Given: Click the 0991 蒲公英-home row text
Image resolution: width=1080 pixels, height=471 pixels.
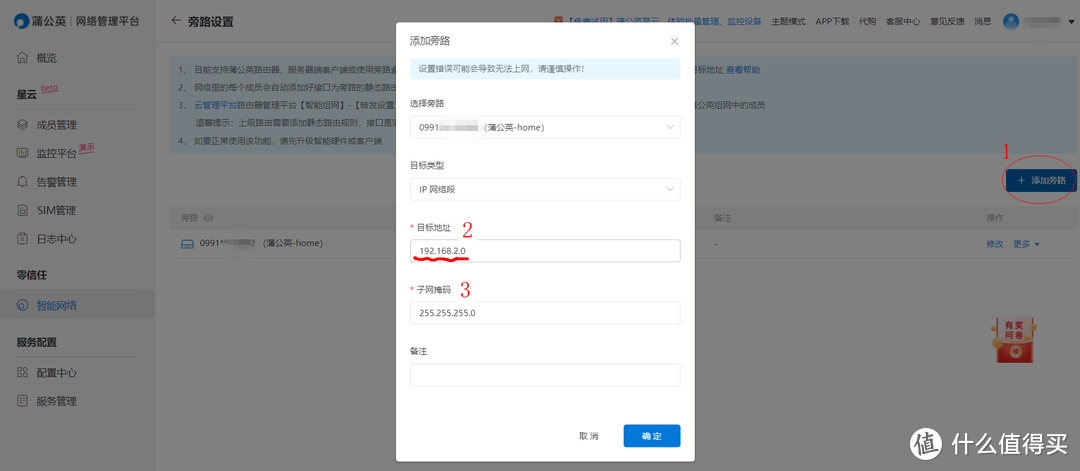Looking at the screenshot, I should tap(261, 244).
